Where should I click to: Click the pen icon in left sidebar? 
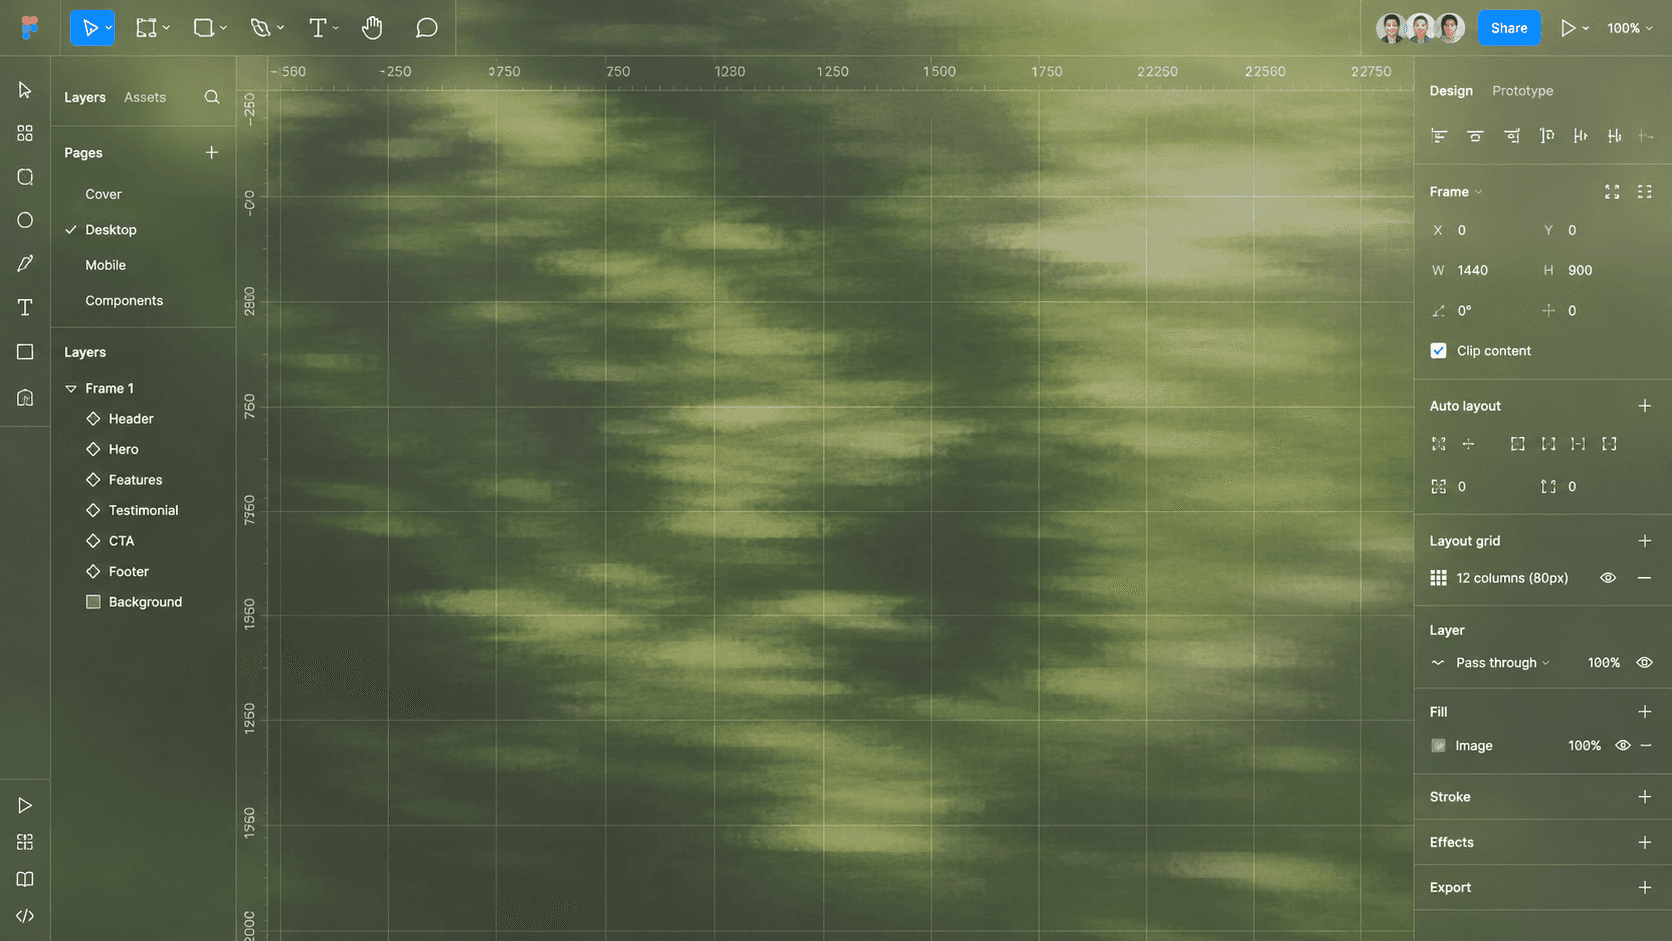click(25, 263)
